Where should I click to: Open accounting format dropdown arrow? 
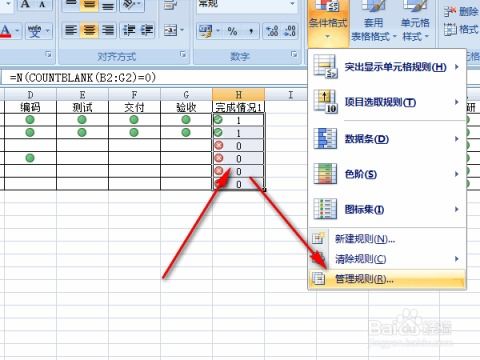(x=218, y=31)
